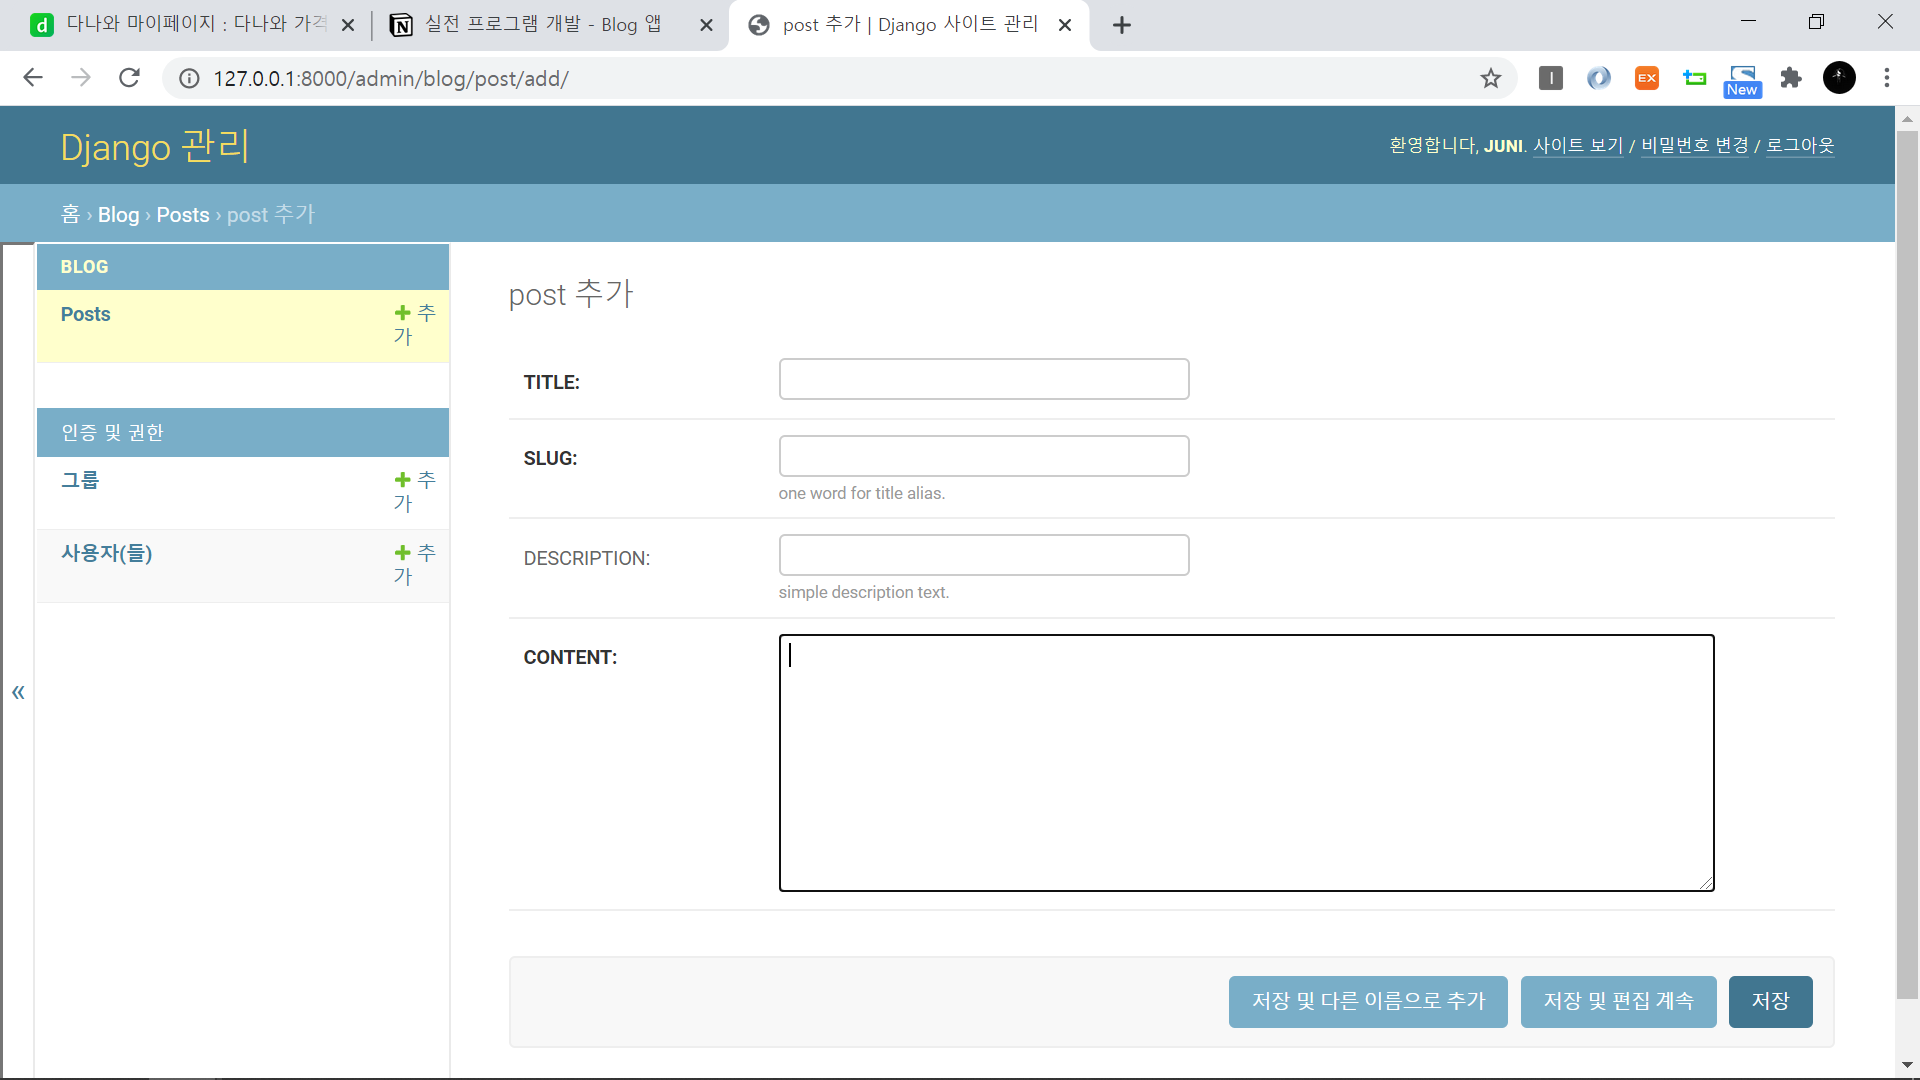1920x1080 pixels.
Task: Open the Blog breadcrumb link
Action: (118, 215)
